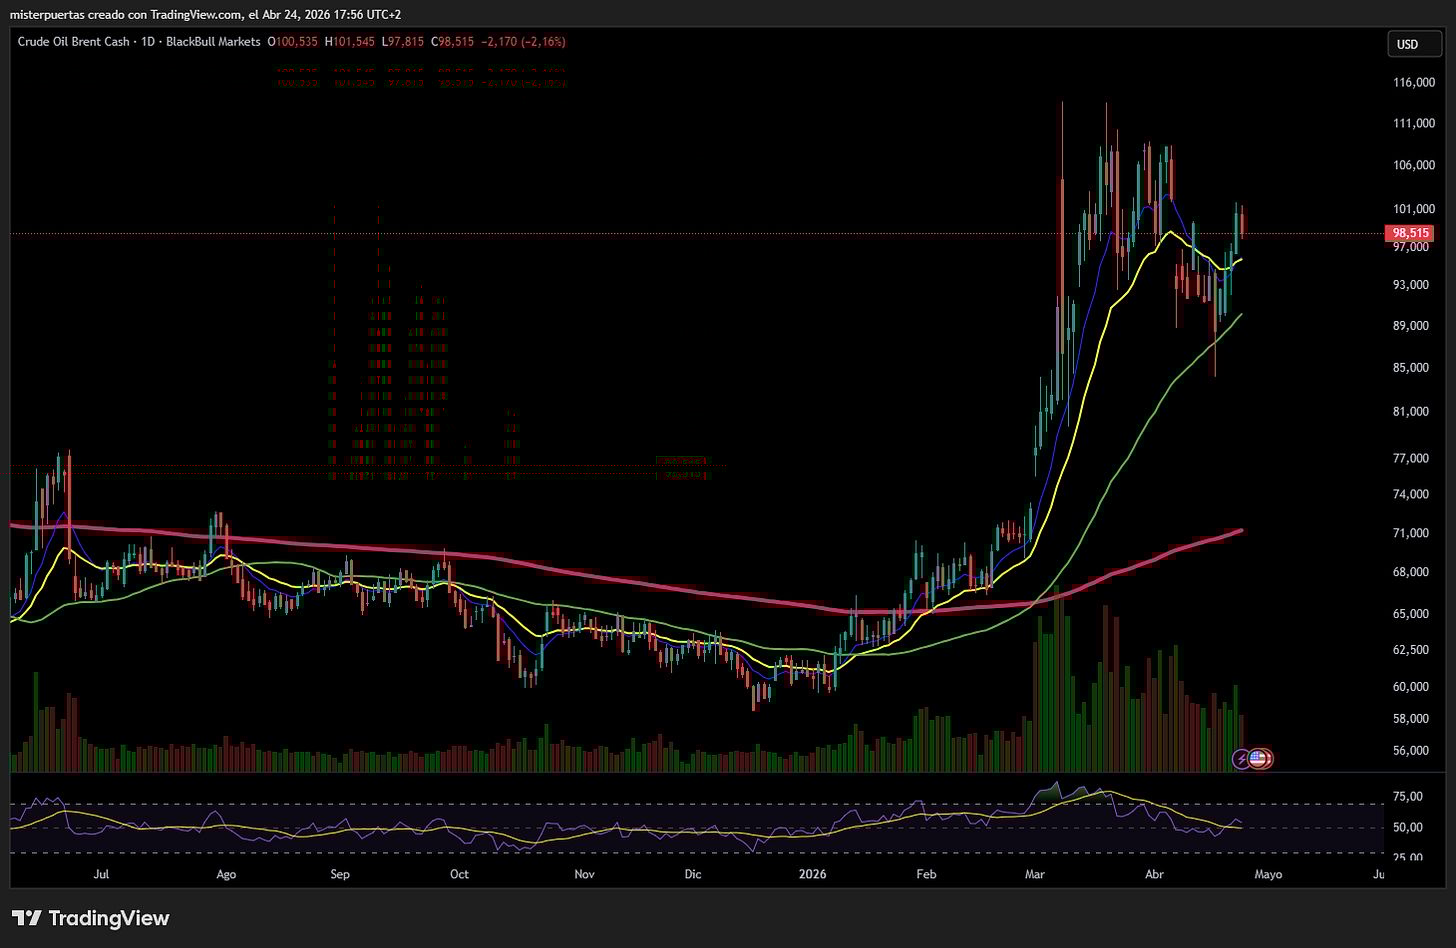Click the '116,000' price axis label

pos(1413,82)
